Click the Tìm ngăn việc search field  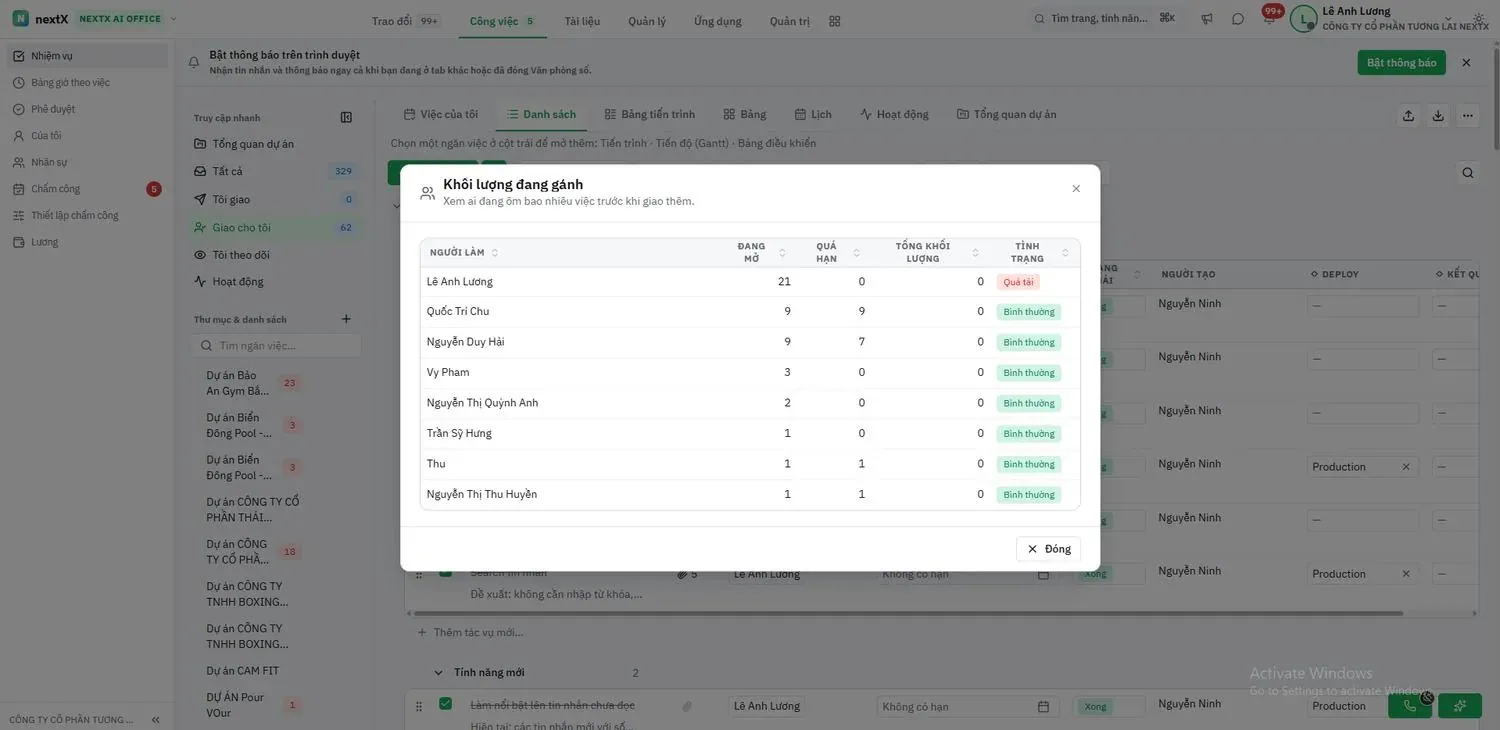pos(276,345)
